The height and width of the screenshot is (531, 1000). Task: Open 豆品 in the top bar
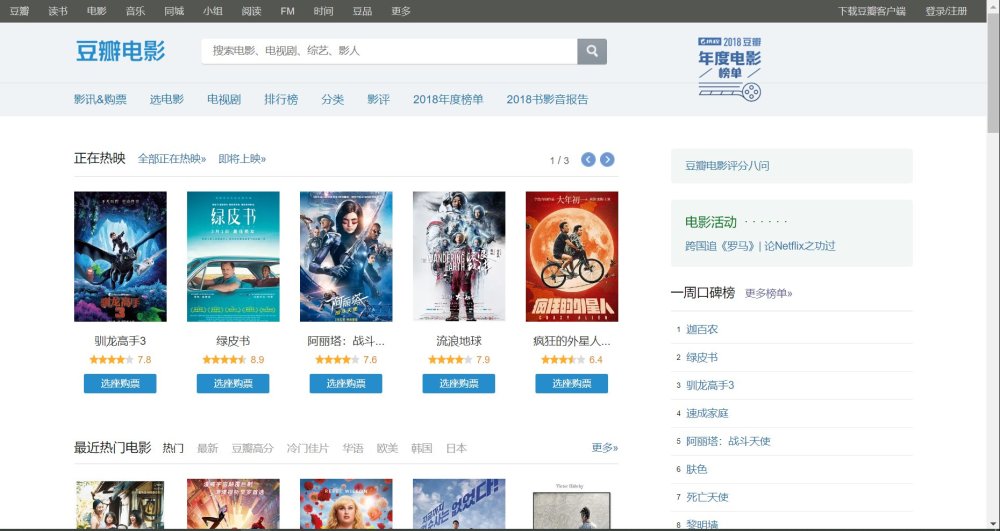click(362, 11)
